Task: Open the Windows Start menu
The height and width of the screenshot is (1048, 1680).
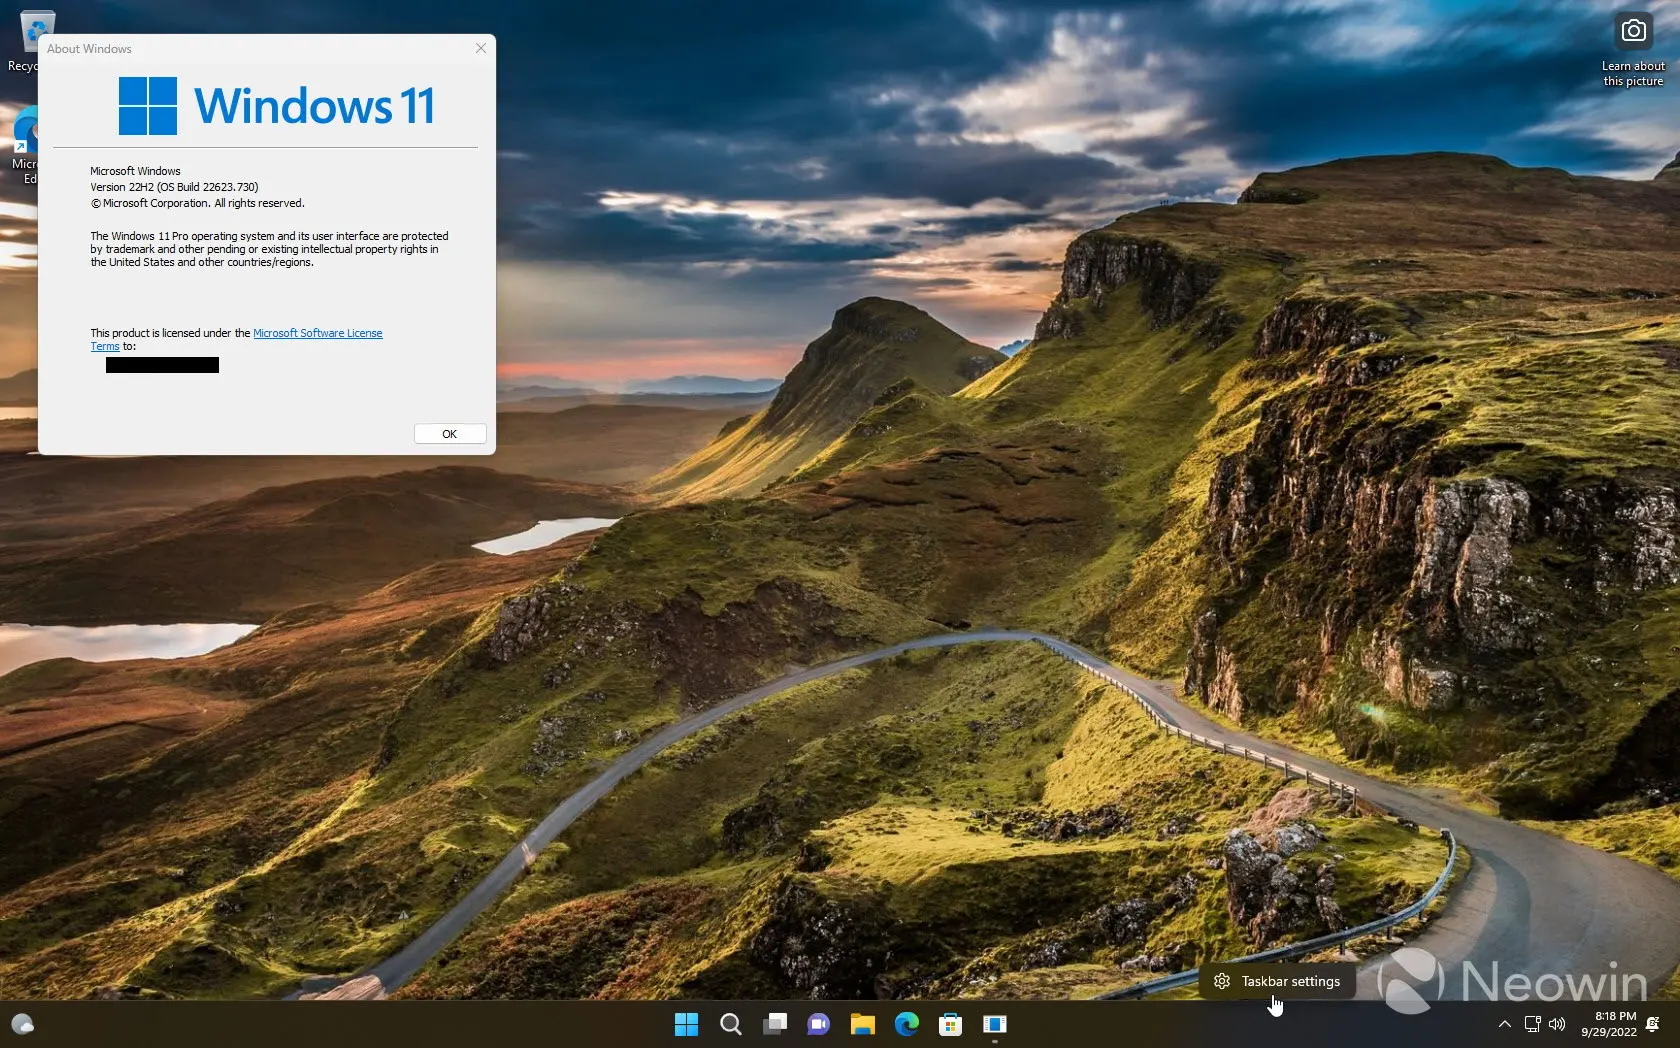Action: click(686, 1024)
